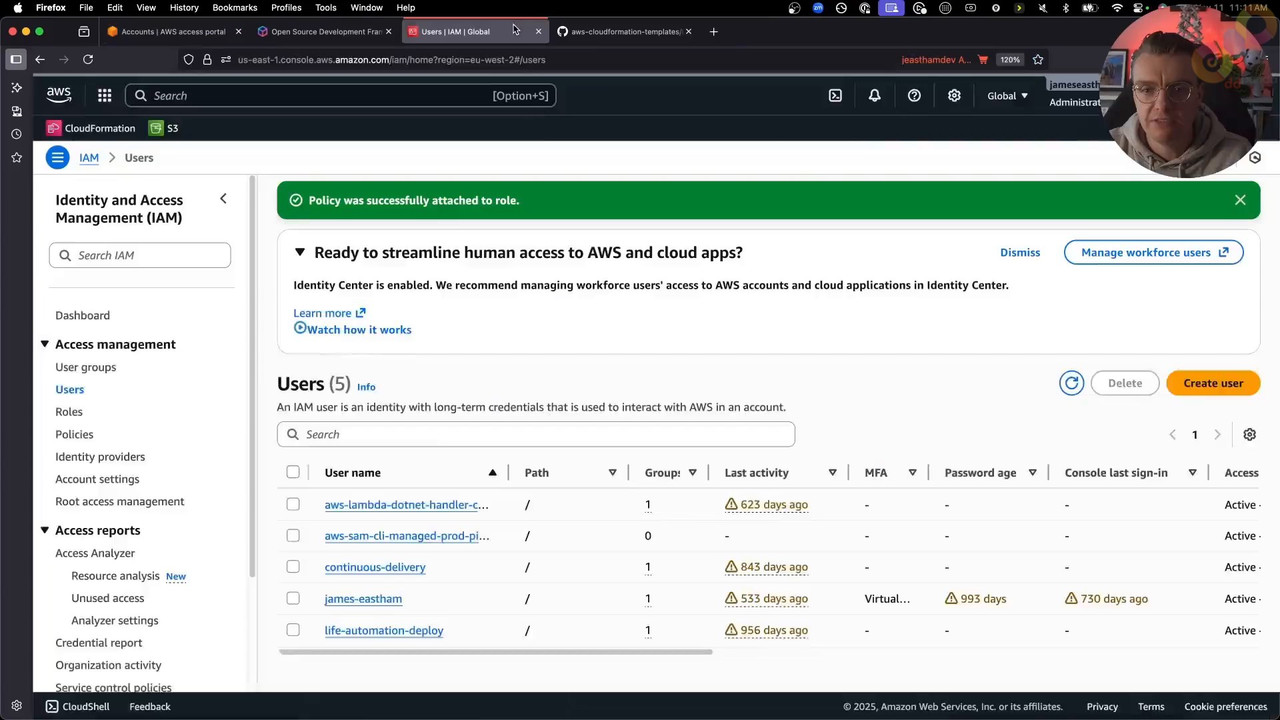Select all users header checkbox
The image size is (1280, 720).
click(293, 472)
